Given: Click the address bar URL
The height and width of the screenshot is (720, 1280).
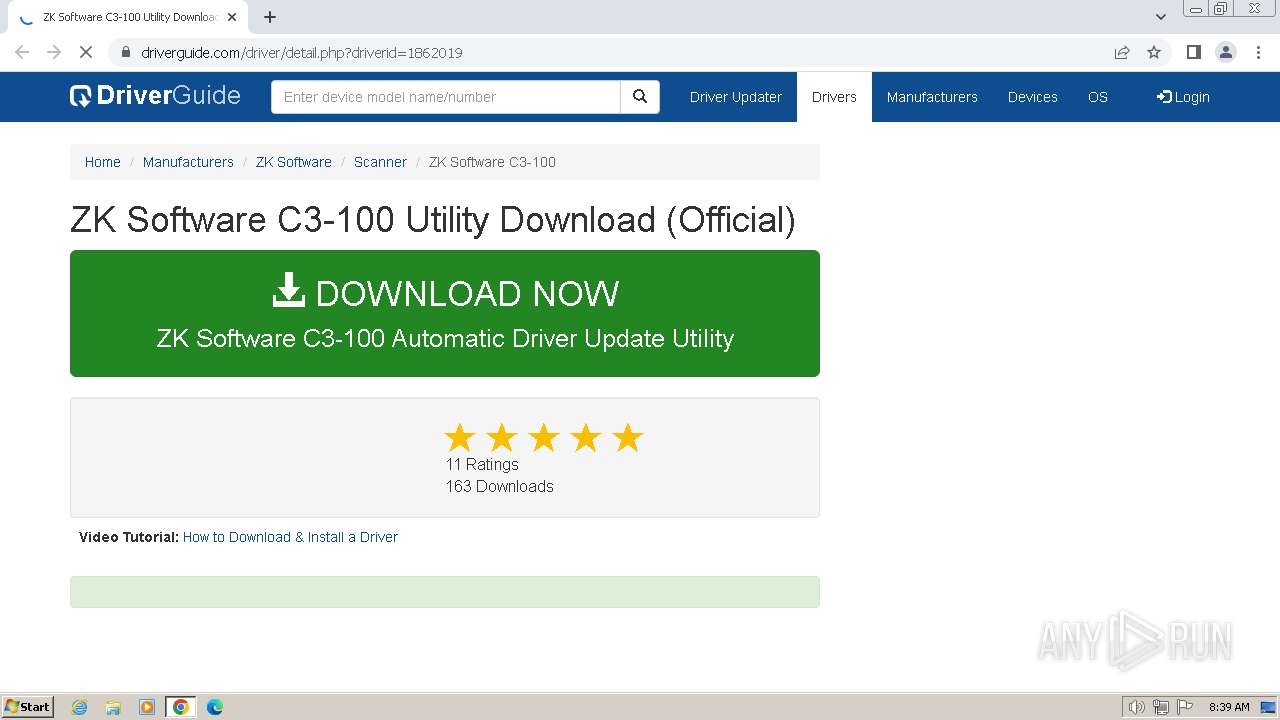Looking at the screenshot, I should click(x=302, y=53).
